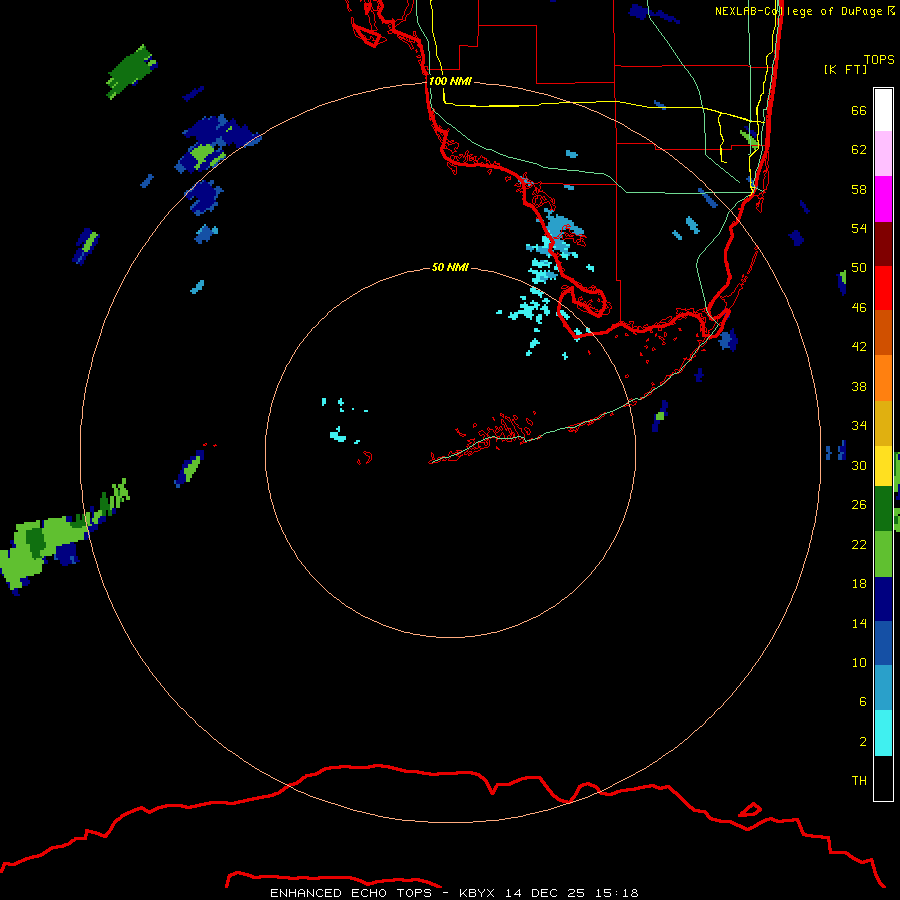Image resolution: width=900 pixels, height=900 pixels.
Task: Click the '14' legend value
Action: 859,623
